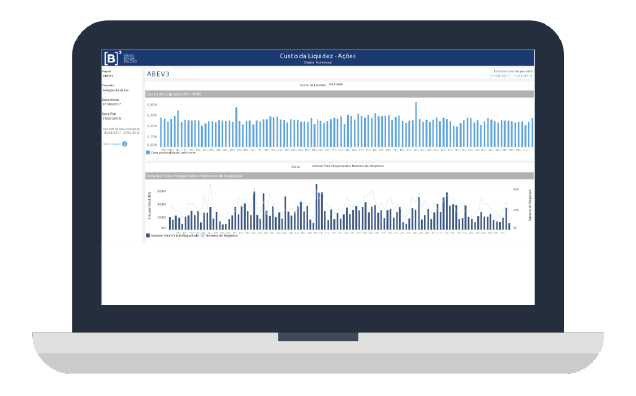Screen dimensions: 636x396
Task: Open the Período selection dropdown
Action: [x=116, y=90]
